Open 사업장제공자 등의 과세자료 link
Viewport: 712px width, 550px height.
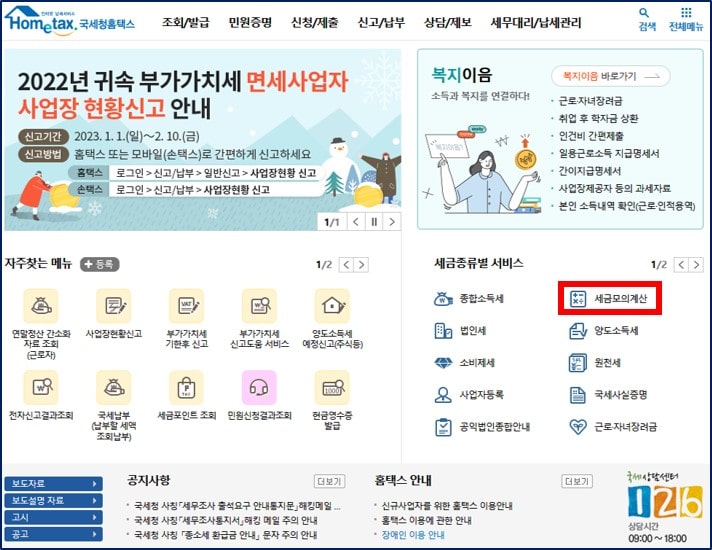[x=614, y=188]
